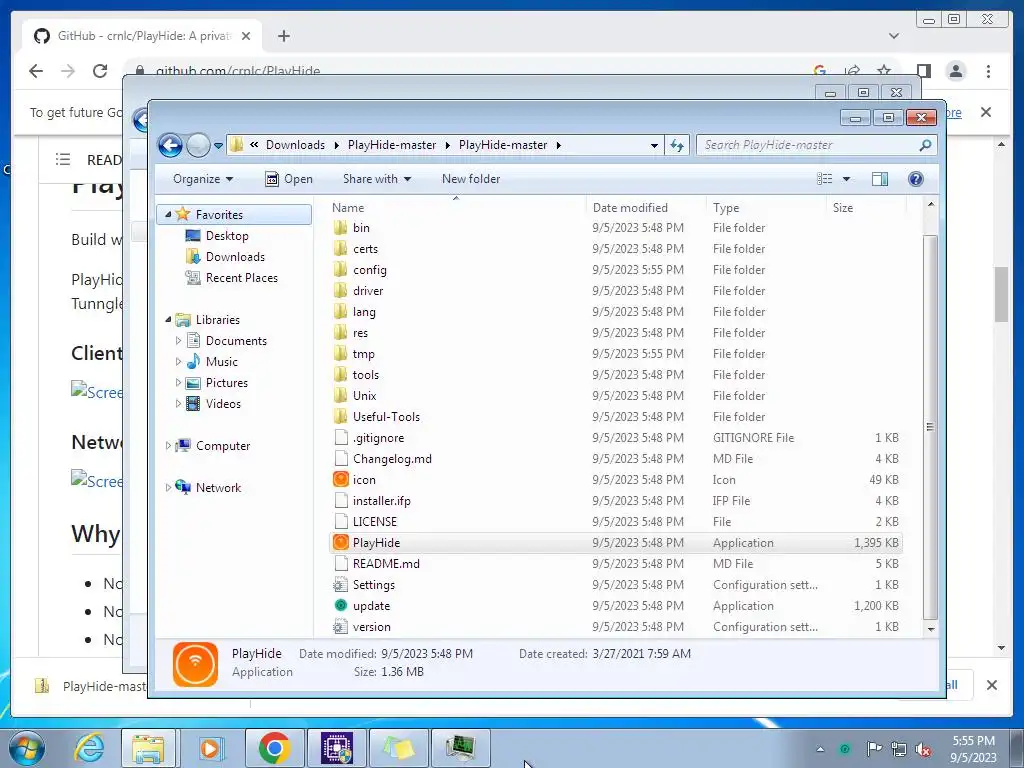Select the README.md file

[386, 564]
